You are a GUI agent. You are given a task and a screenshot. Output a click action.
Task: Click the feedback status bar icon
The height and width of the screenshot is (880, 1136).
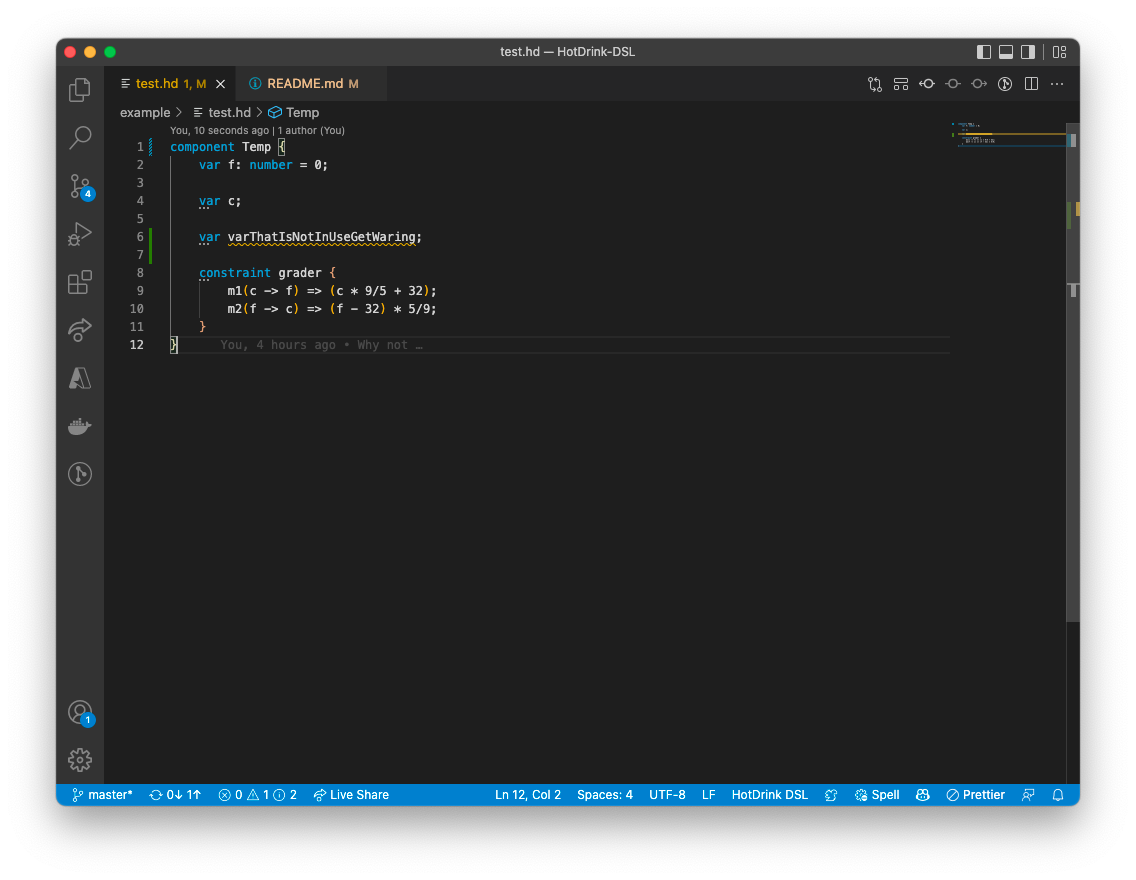1028,795
